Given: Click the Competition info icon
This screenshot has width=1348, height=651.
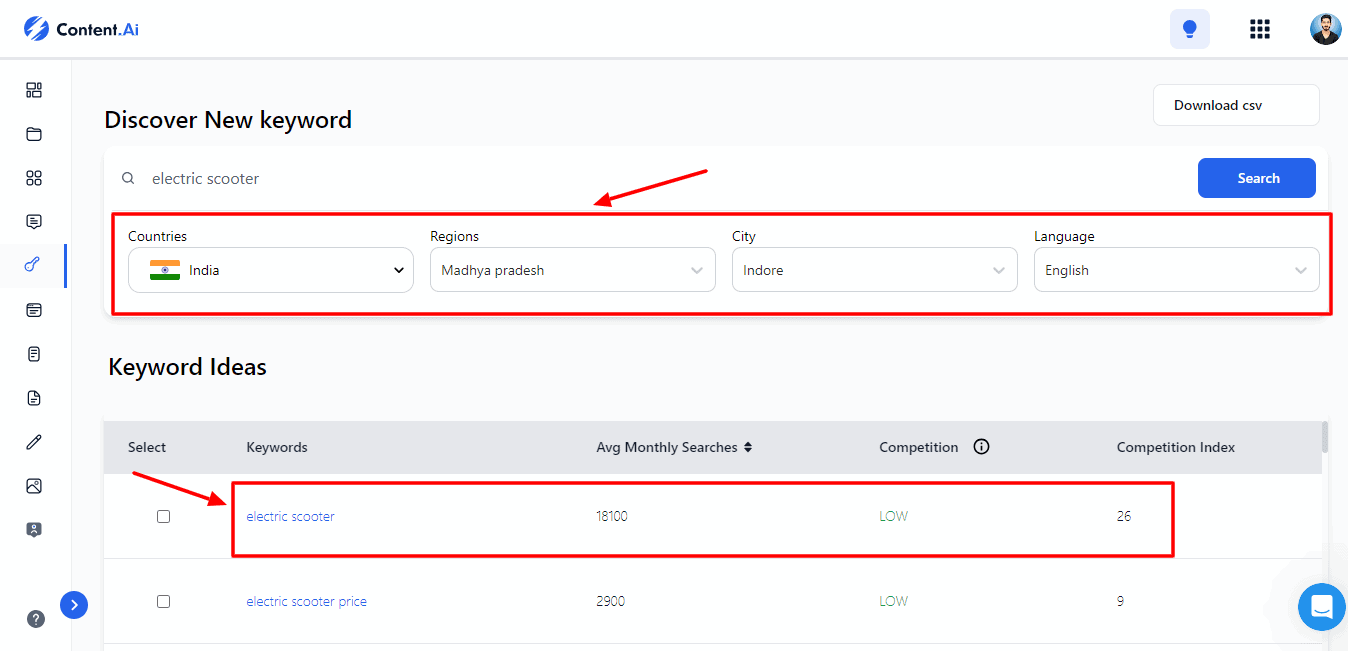Looking at the screenshot, I should click(981, 447).
